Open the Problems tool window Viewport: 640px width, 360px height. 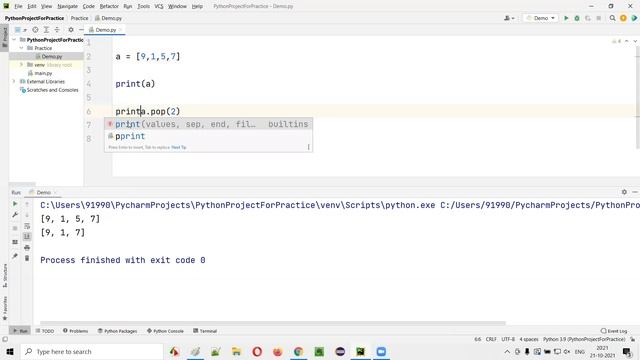[x=76, y=331]
